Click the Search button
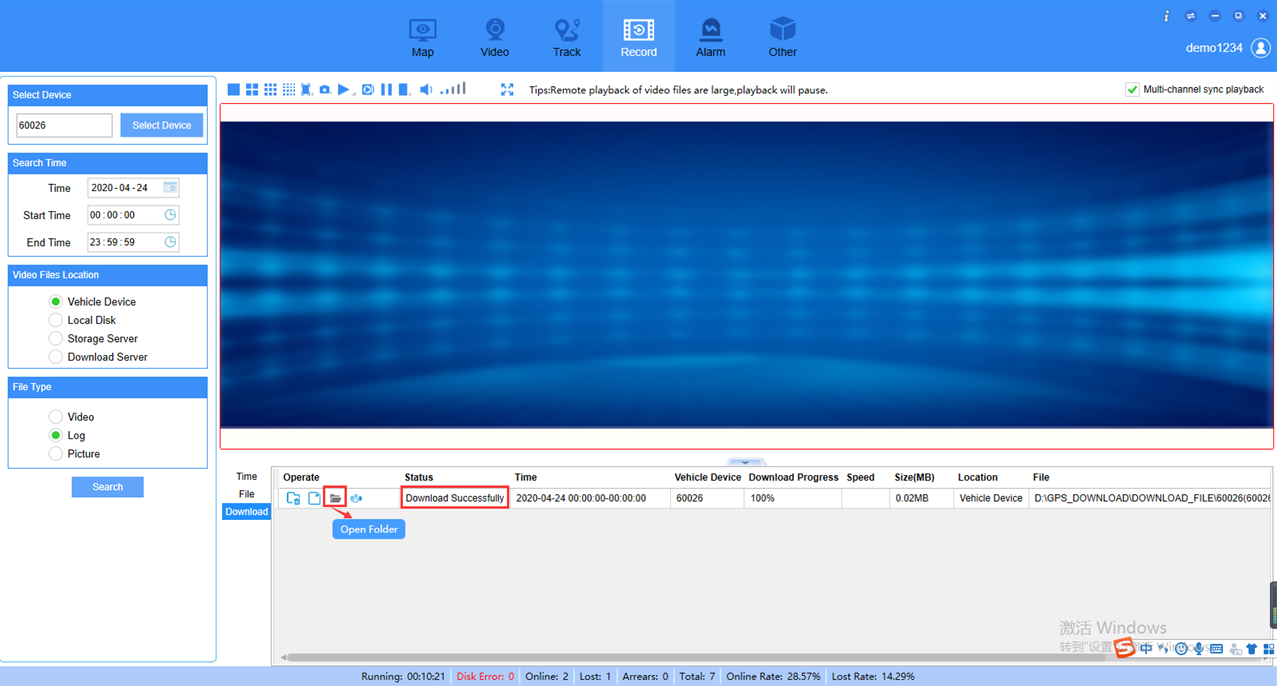The image size is (1277, 686). 108,487
